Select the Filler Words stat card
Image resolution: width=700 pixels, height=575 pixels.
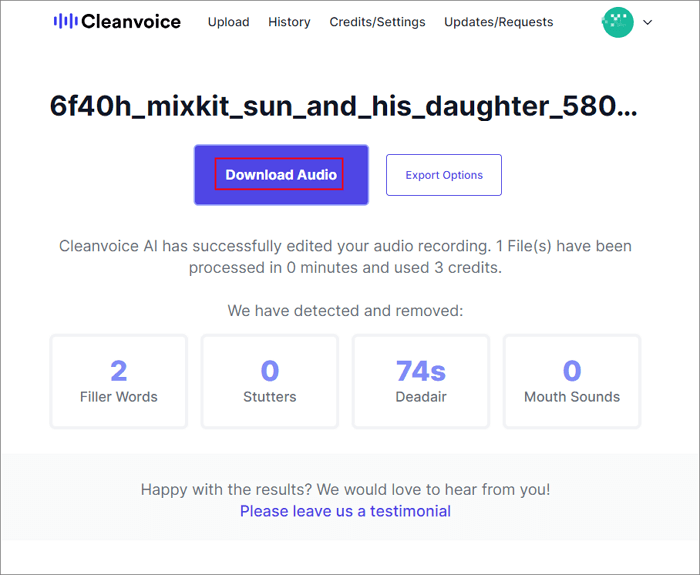[x=119, y=381]
